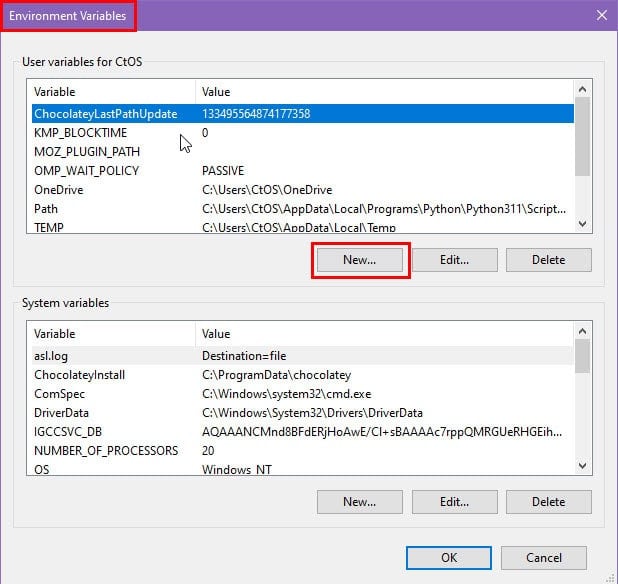This screenshot has width=618, height=584.
Task: Sort user variables by Value column header
Action: coord(385,91)
